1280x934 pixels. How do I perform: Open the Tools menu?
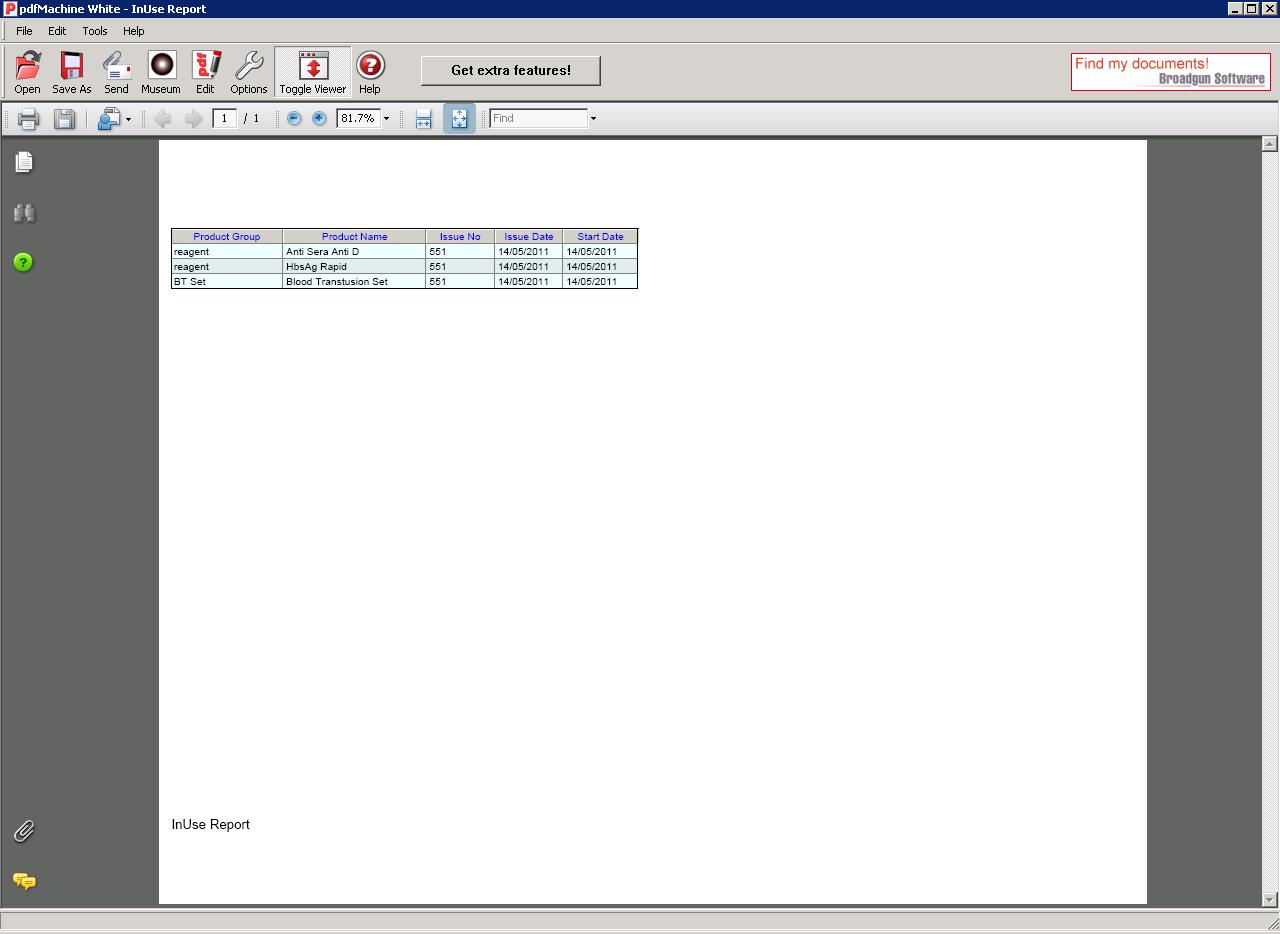tap(95, 31)
